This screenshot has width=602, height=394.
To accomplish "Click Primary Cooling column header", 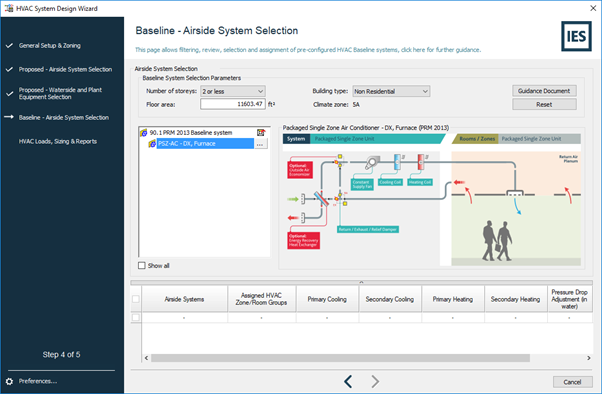I will tap(327, 299).
